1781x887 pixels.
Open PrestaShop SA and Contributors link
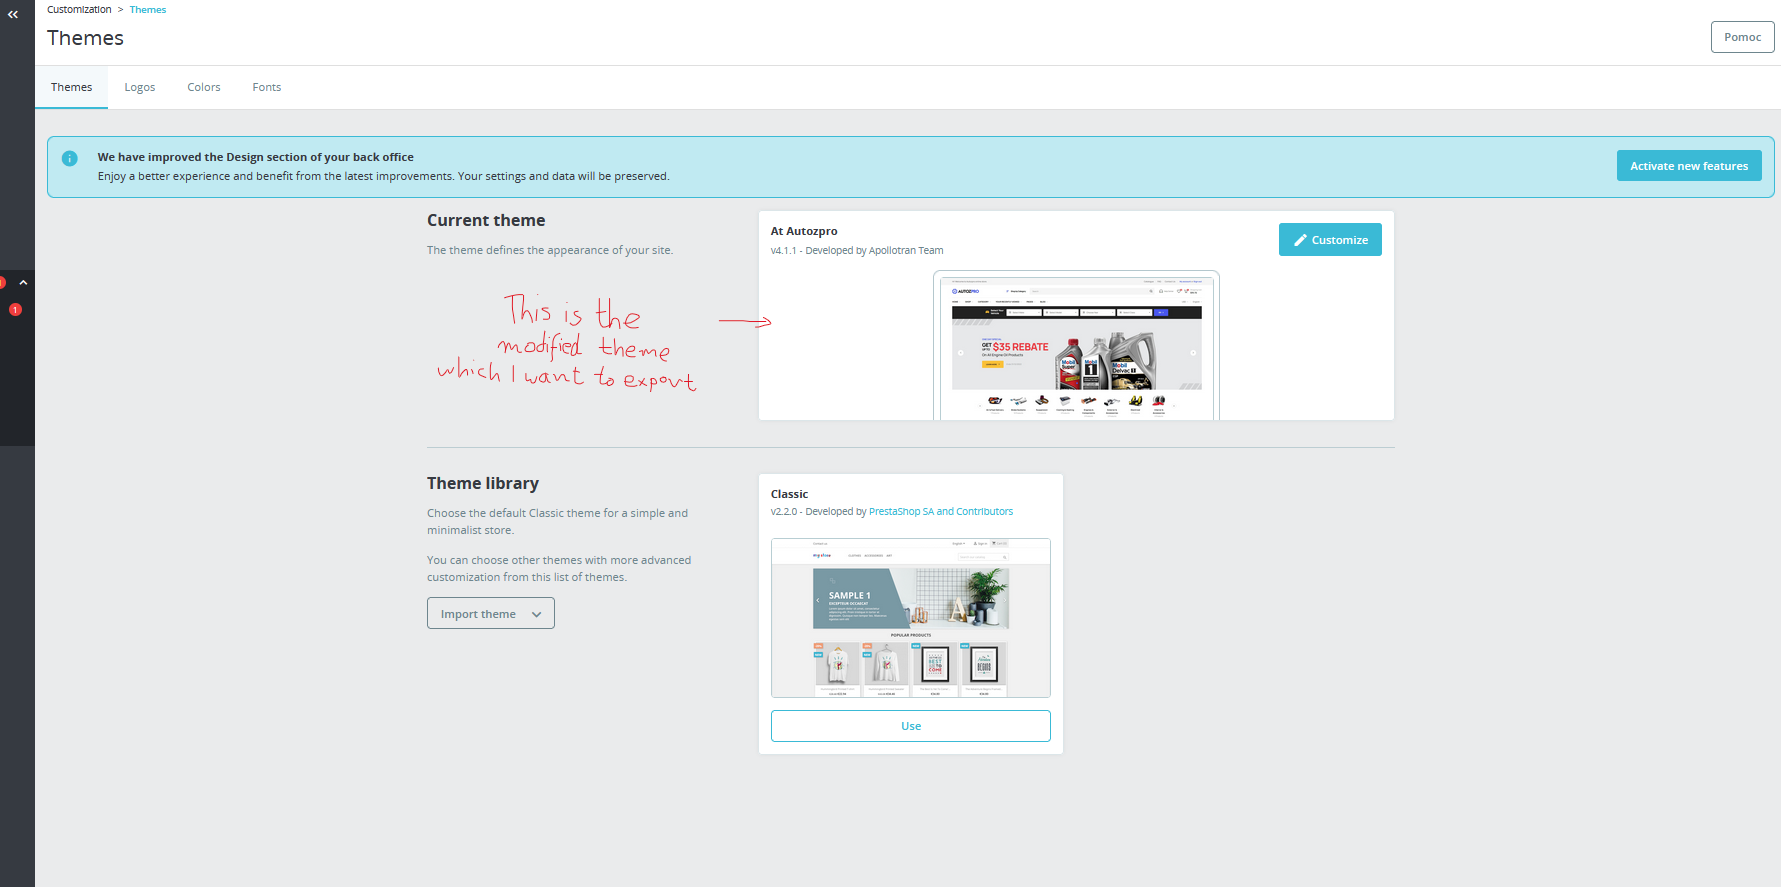[941, 512]
